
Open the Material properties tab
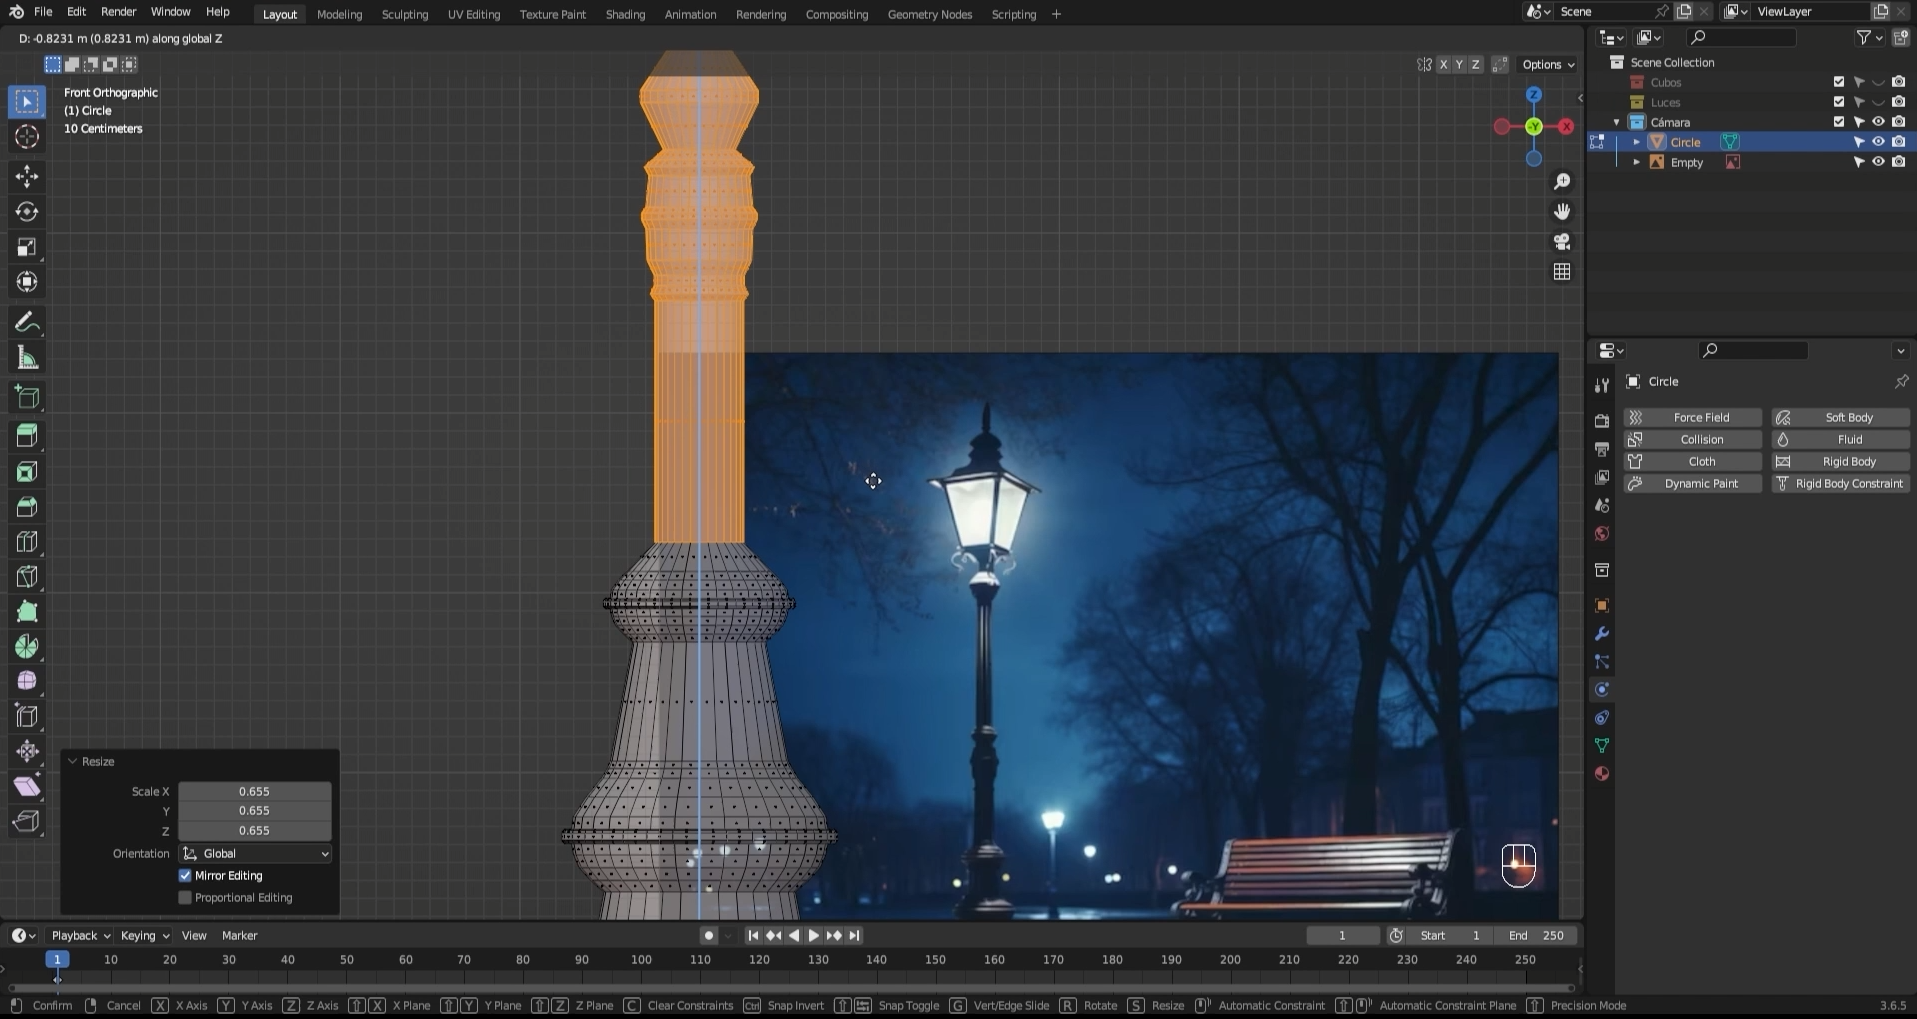pyautogui.click(x=1602, y=774)
